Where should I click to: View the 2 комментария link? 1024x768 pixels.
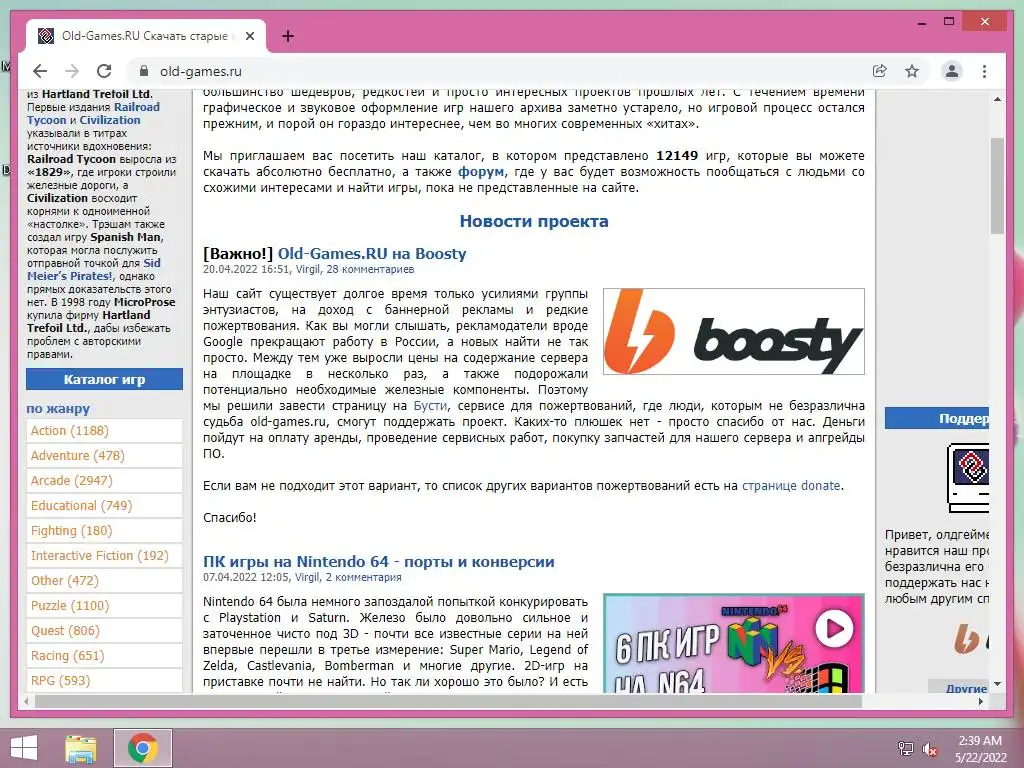[363, 577]
